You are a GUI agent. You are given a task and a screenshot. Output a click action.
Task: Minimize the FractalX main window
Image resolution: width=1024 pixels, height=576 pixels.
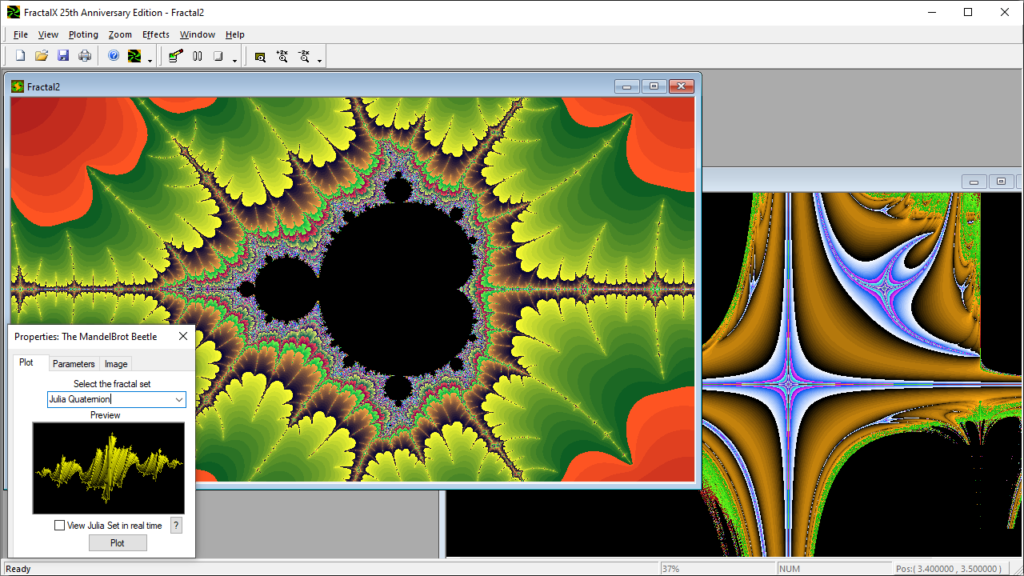(932, 12)
